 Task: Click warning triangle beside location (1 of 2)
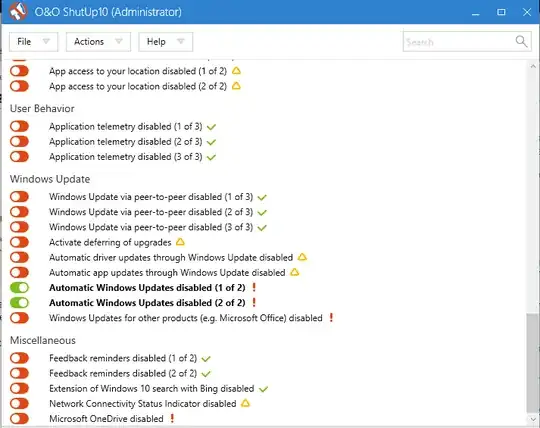(236, 71)
